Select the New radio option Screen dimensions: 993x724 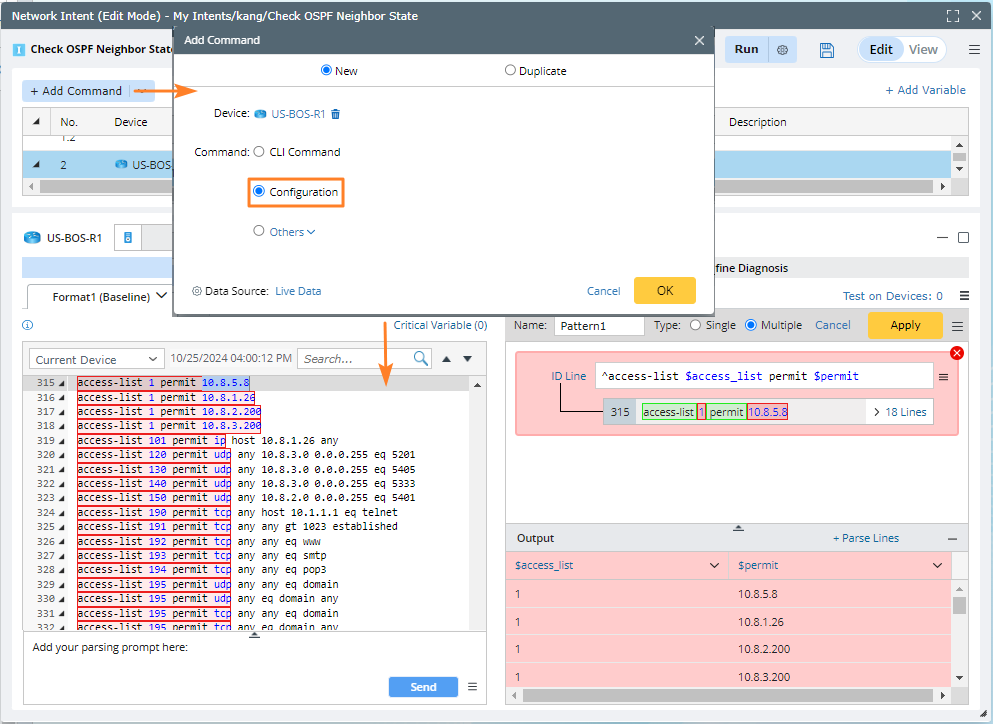coord(326,70)
